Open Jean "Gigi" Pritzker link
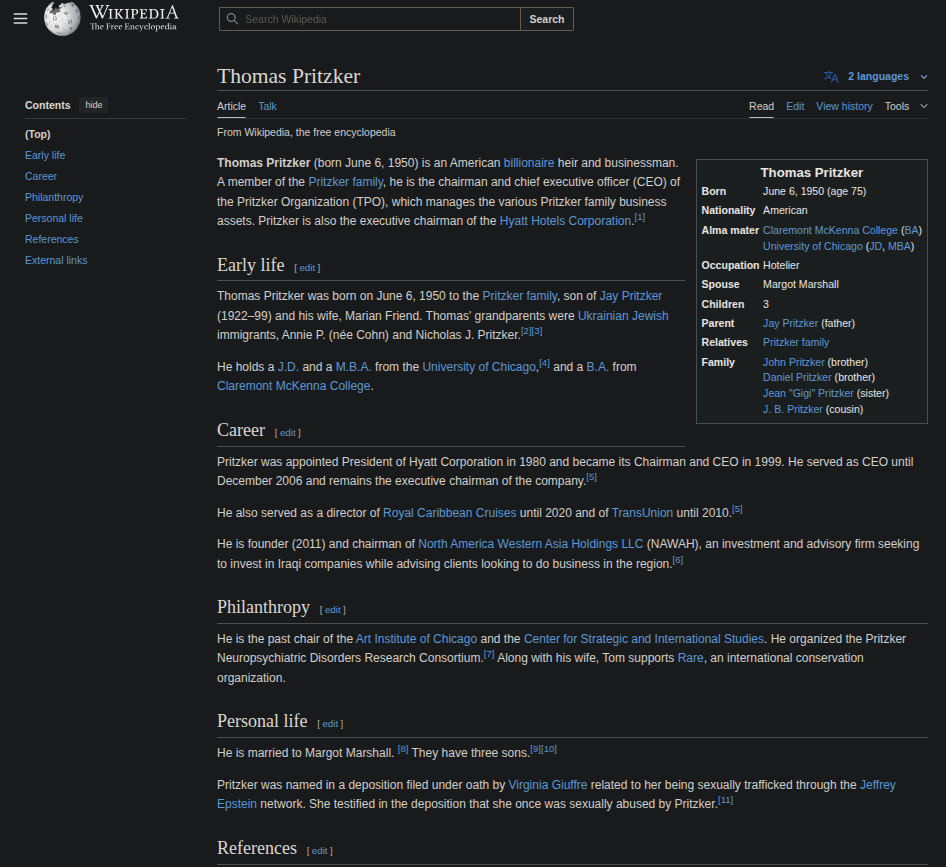This screenshot has height=867, width=946. click(808, 393)
